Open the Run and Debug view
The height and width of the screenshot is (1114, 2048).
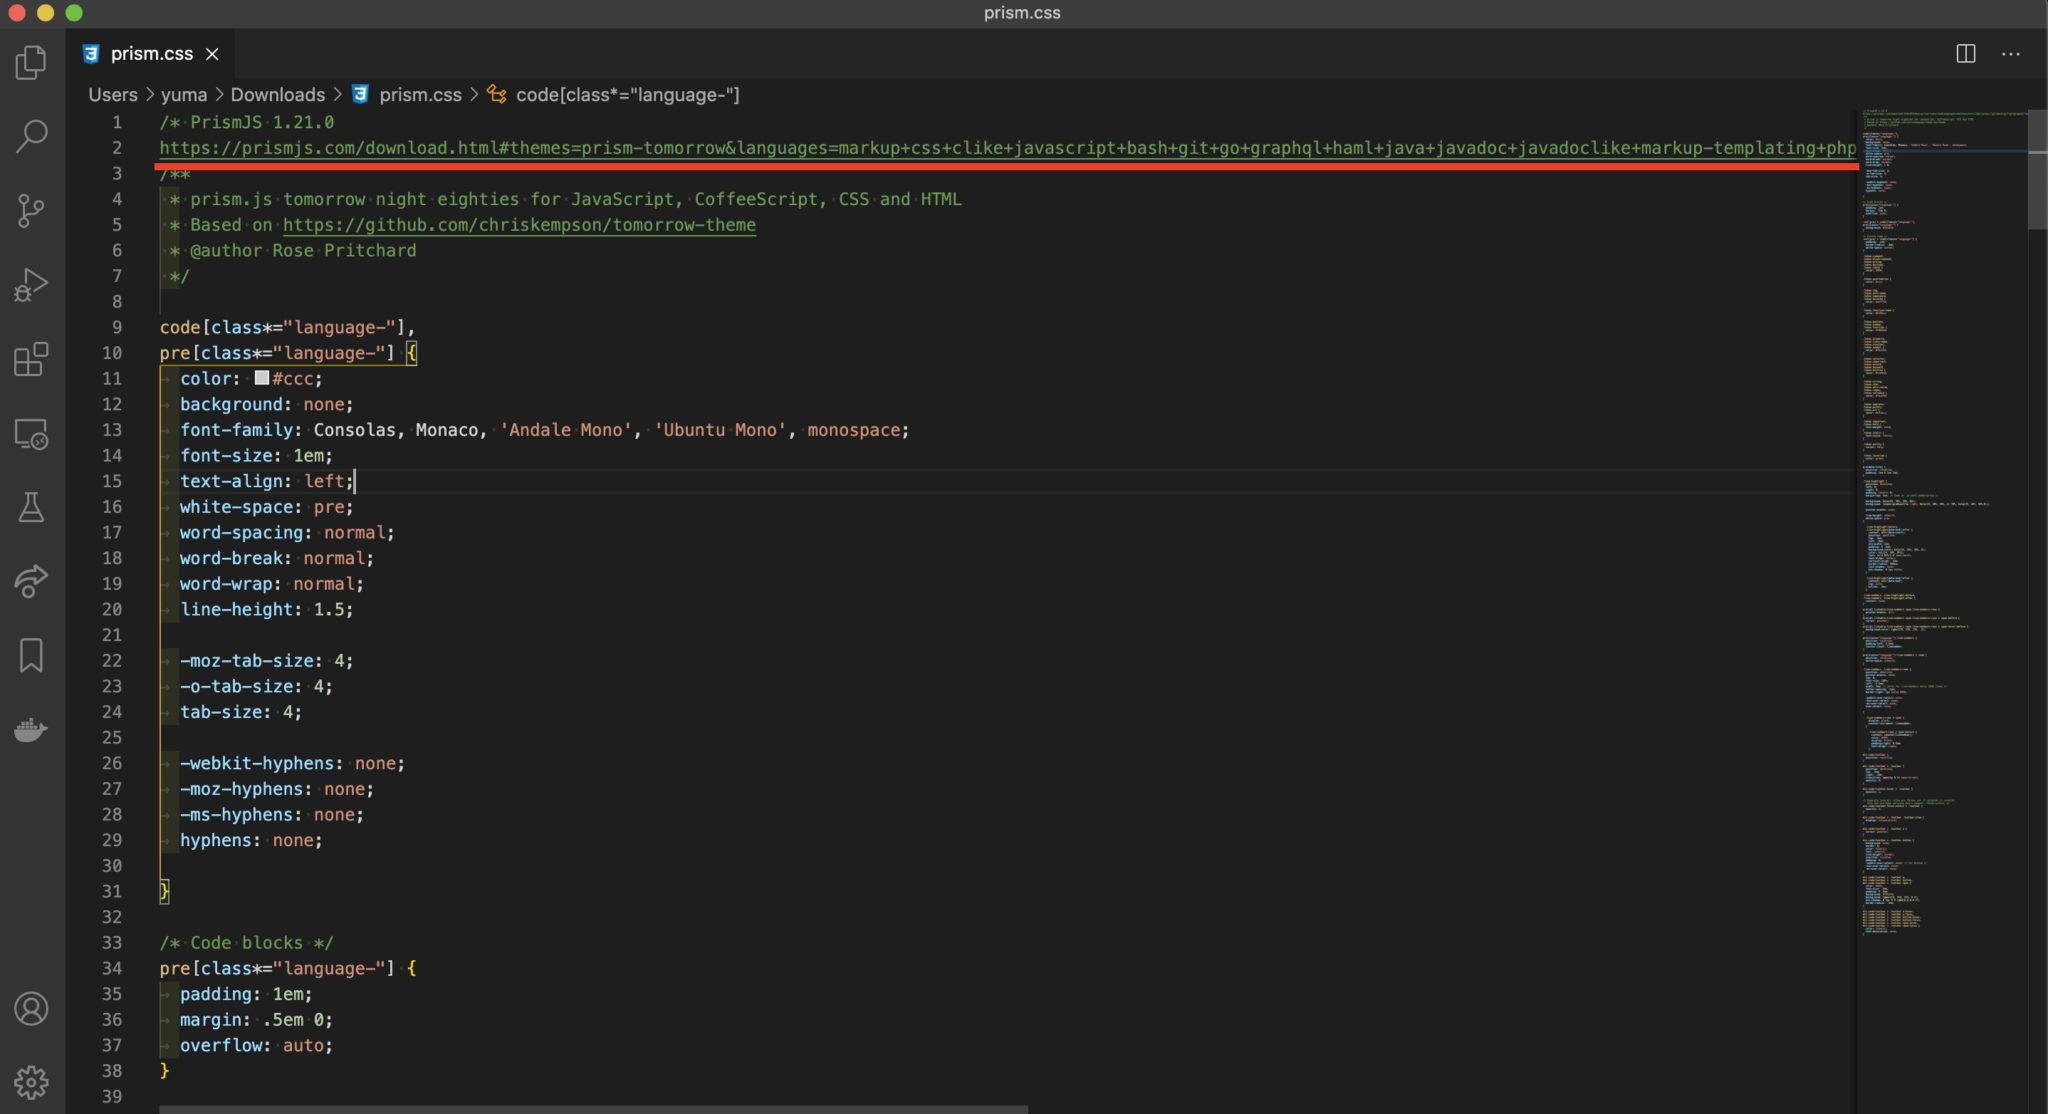tap(31, 285)
